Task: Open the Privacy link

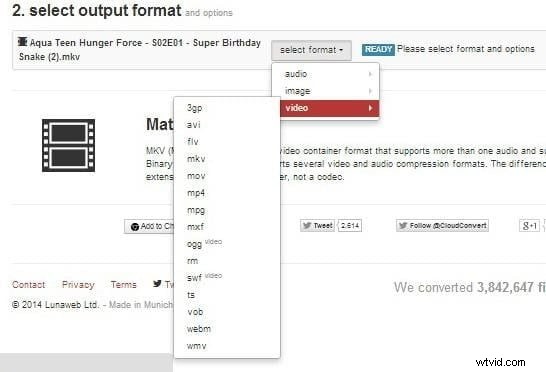Action: point(78,285)
